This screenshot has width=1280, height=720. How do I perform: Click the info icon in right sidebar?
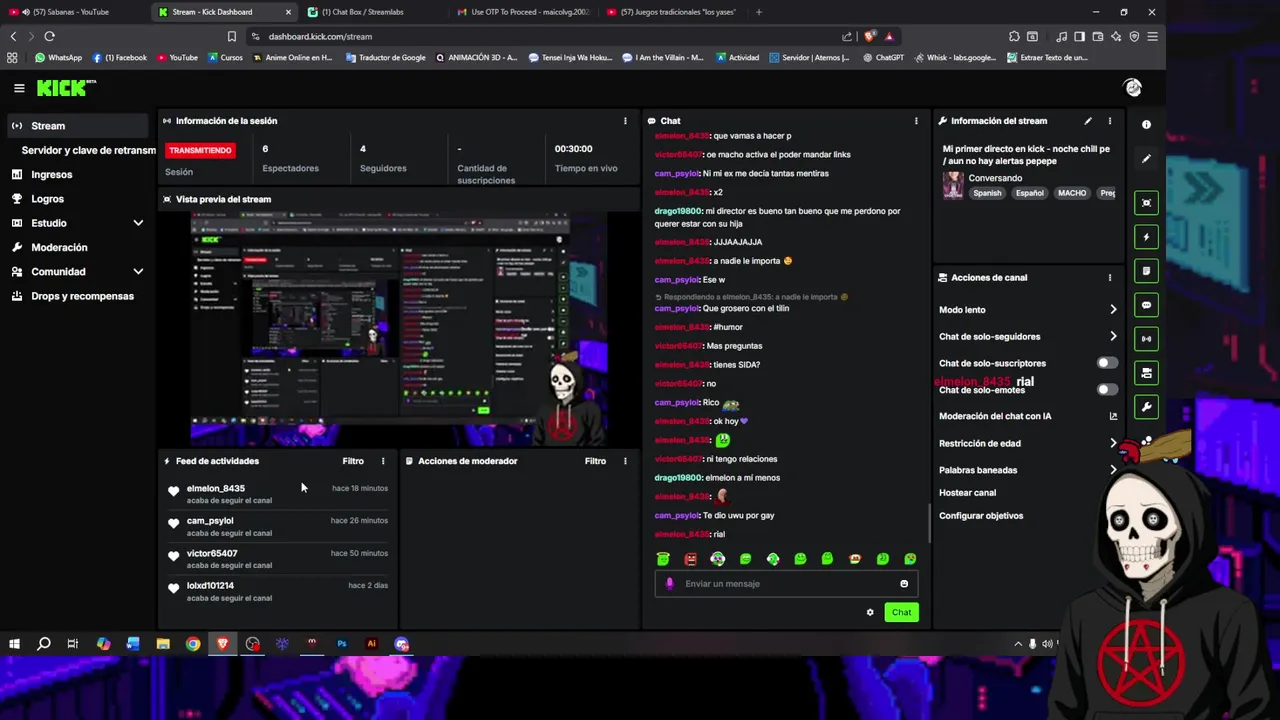click(1146, 125)
